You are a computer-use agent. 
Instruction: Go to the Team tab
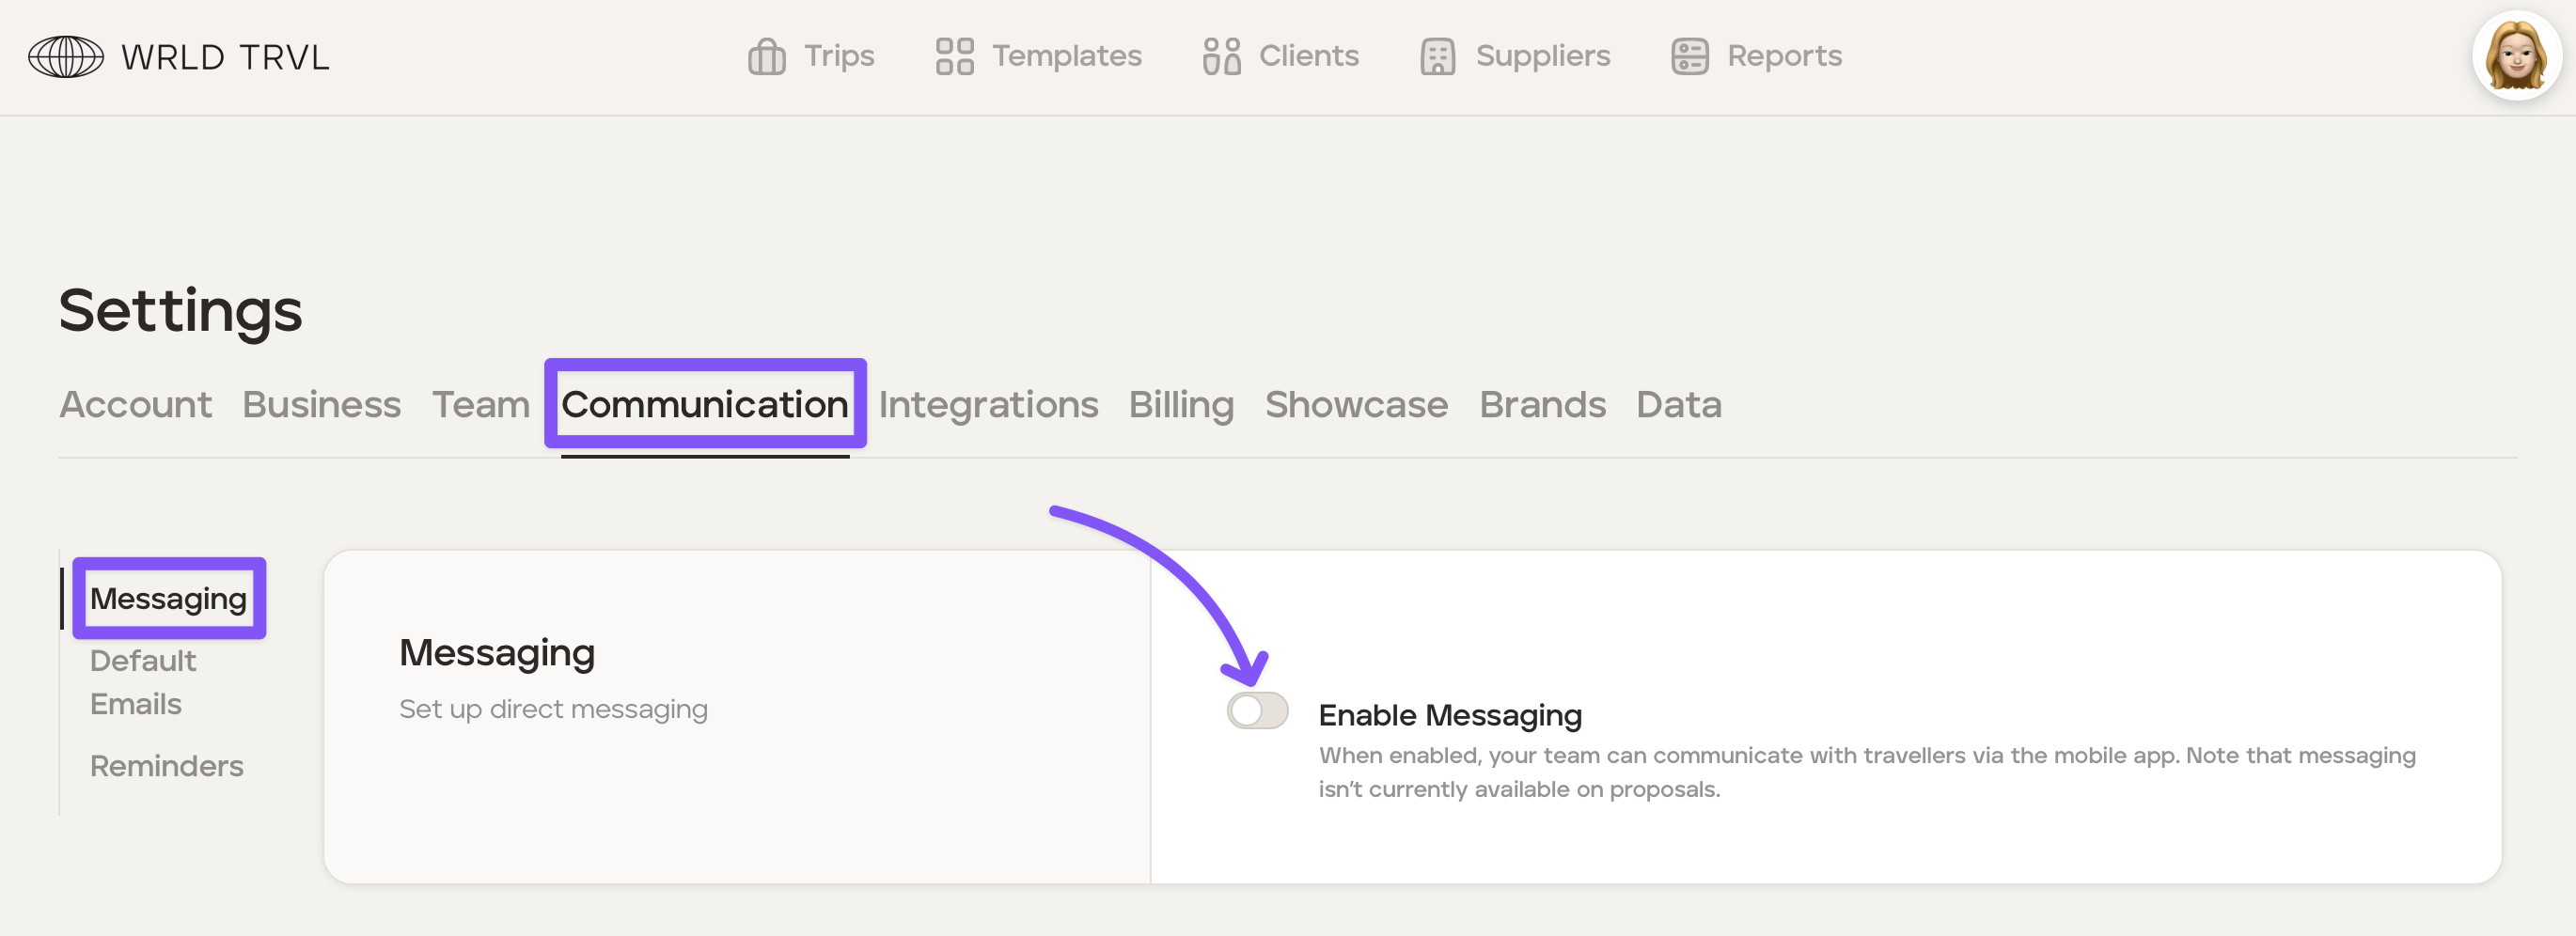point(480,405)
